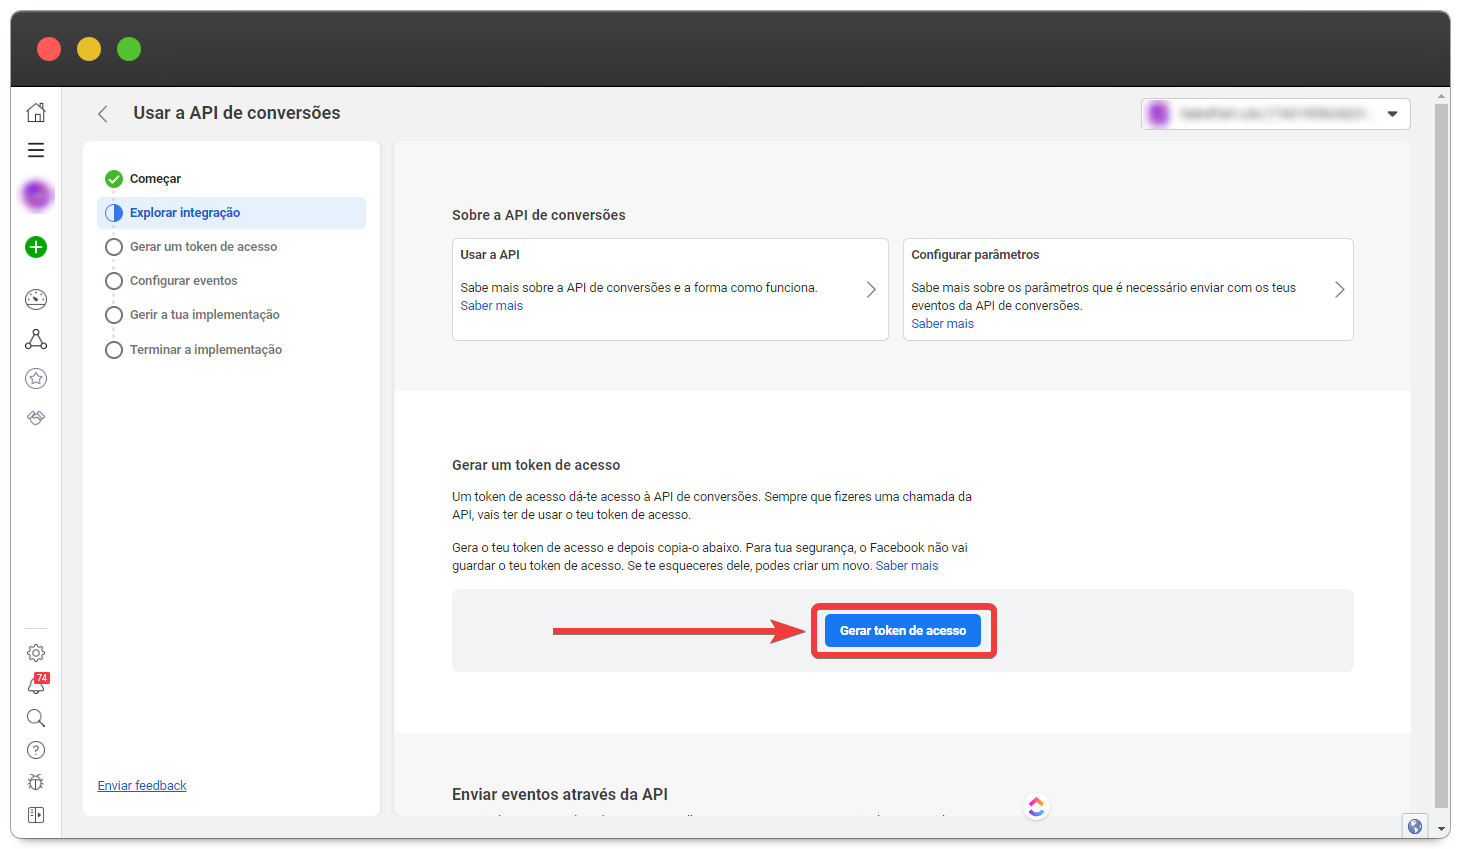Open the help question mark icon
1461x849 pixels.
click(x=36, y=750)
